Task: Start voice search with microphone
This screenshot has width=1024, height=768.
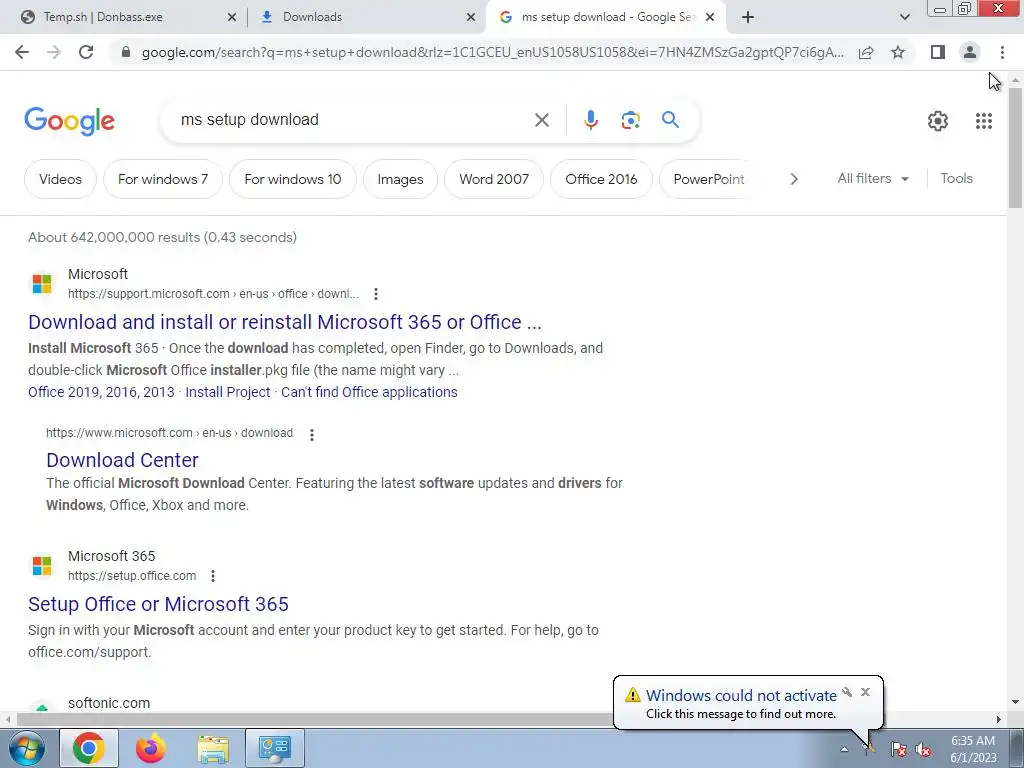Action: tap(590, 120)
